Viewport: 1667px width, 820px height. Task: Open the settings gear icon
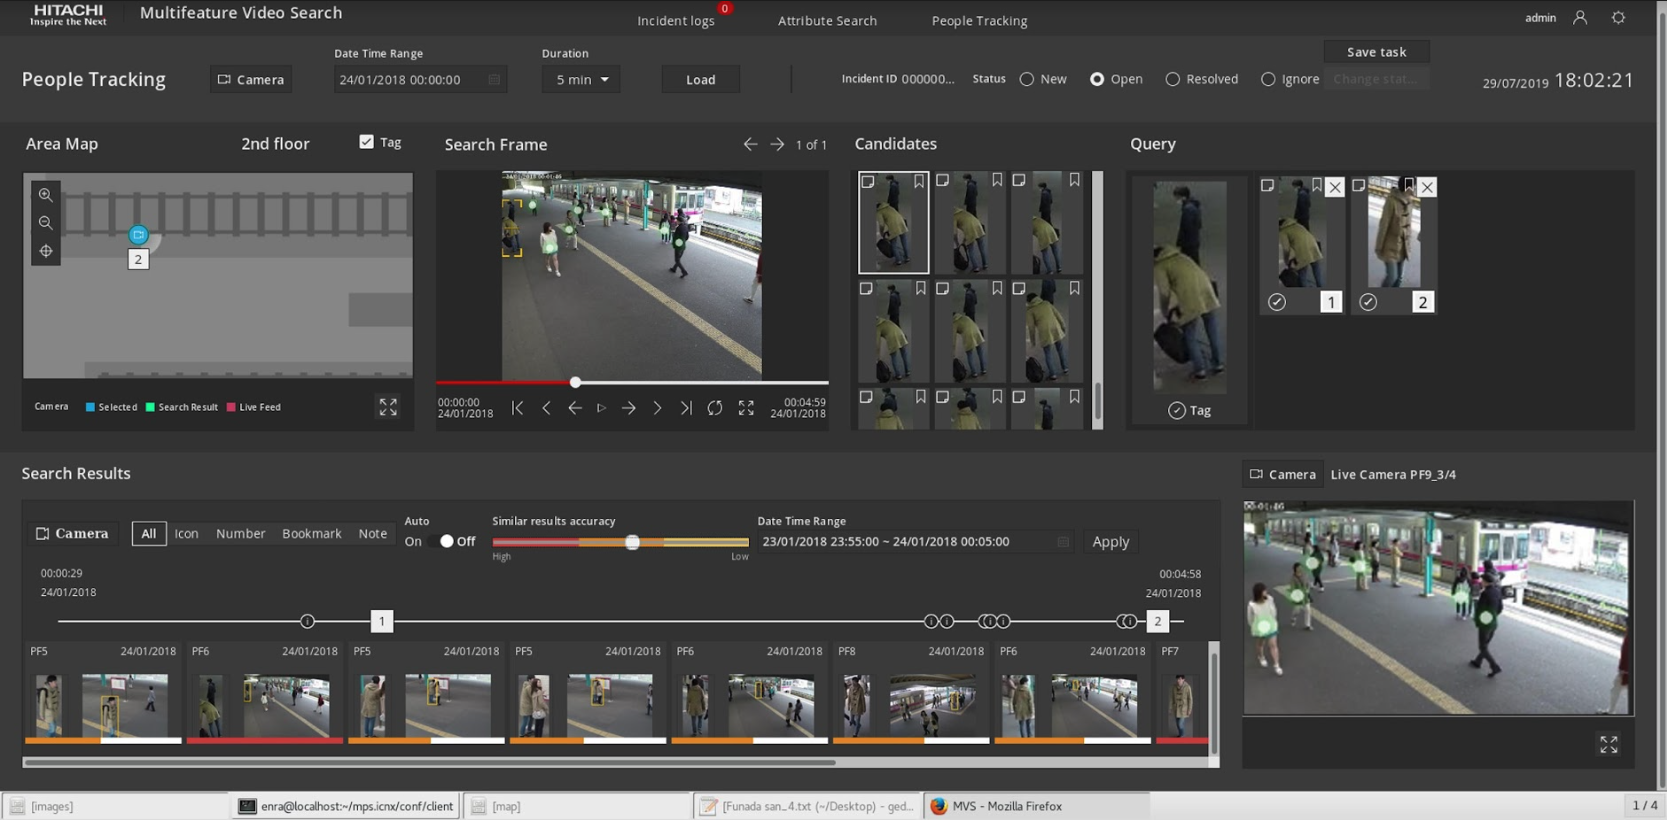pyautogui.click(x=1618, y=18)
